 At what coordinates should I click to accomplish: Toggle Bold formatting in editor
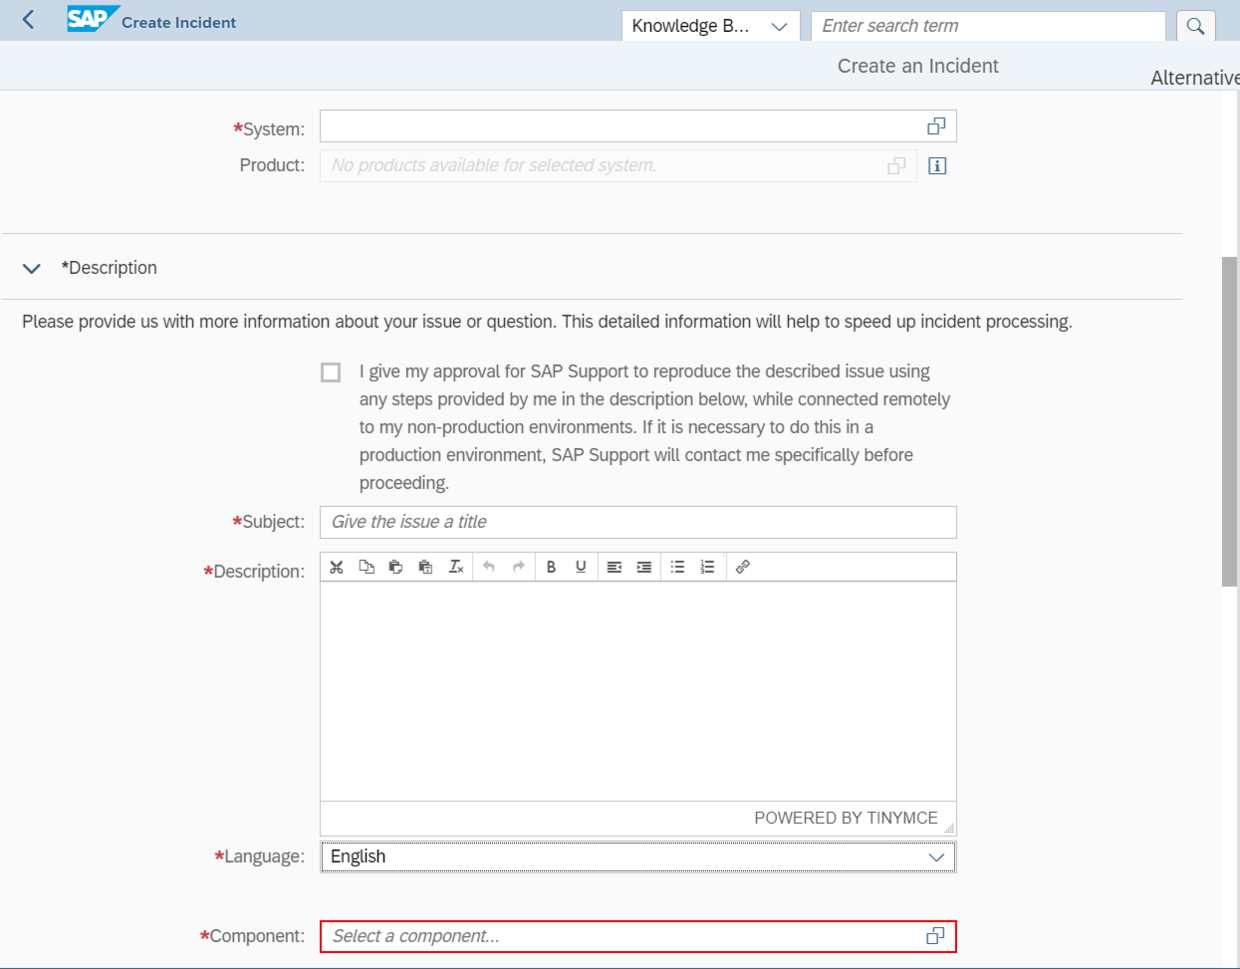point(551,567)
